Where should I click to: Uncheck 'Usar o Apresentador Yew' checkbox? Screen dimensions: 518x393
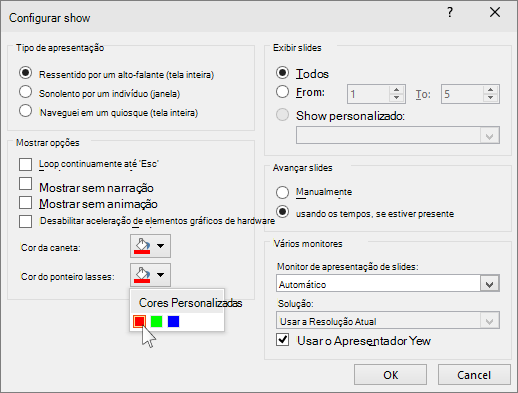click(x=282, y=340)
